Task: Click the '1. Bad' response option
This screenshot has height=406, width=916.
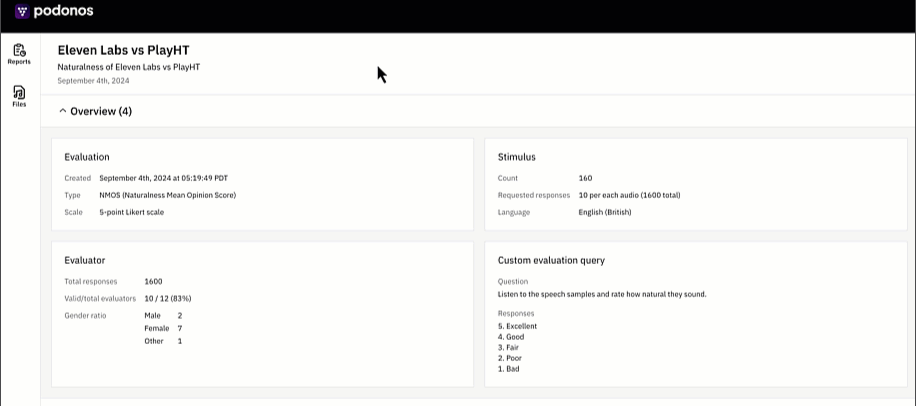Action: [x=508, y=369]
